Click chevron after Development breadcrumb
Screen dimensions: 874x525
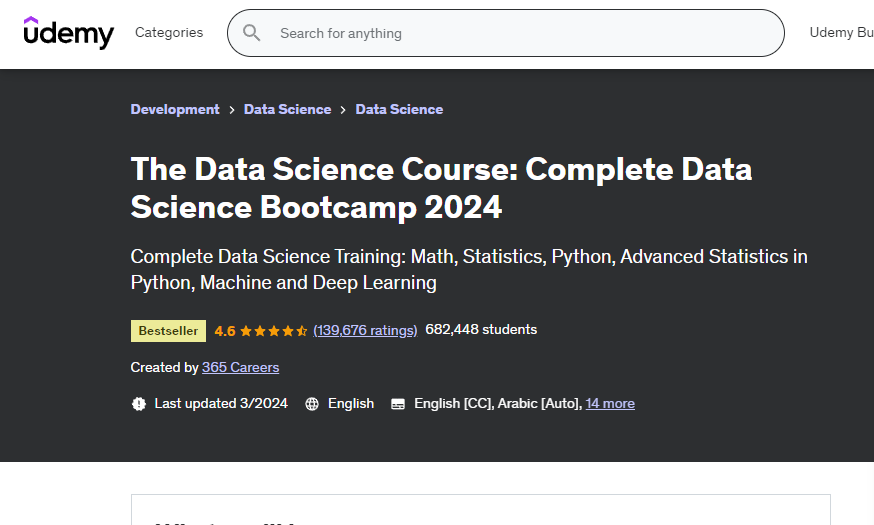[x=232, y=110]
